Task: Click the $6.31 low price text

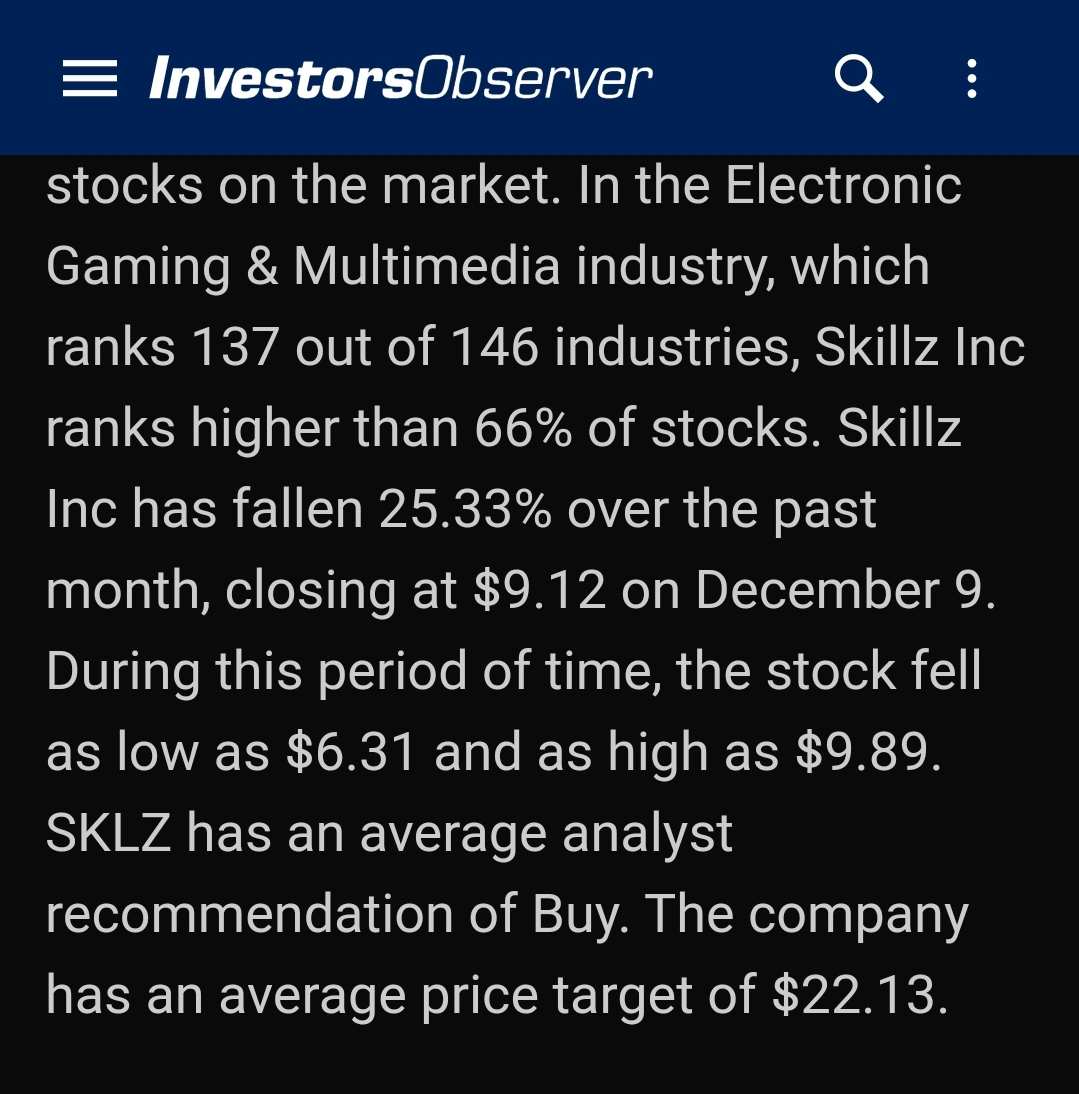Action: coord(351,751)
